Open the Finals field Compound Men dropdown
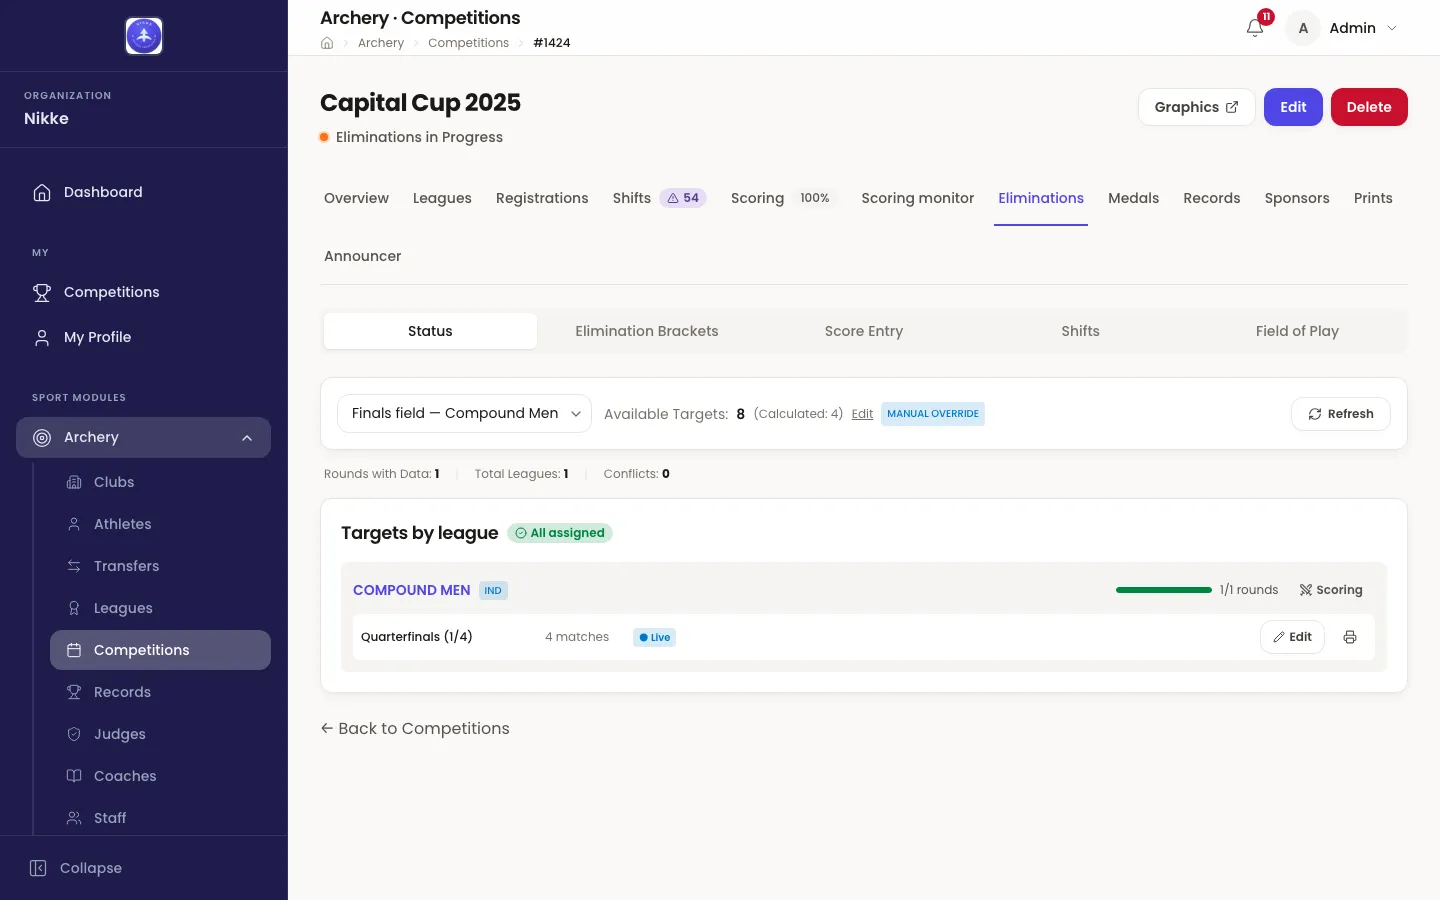This screenshot has height=900, width=1440. click(x=464, y=413)
